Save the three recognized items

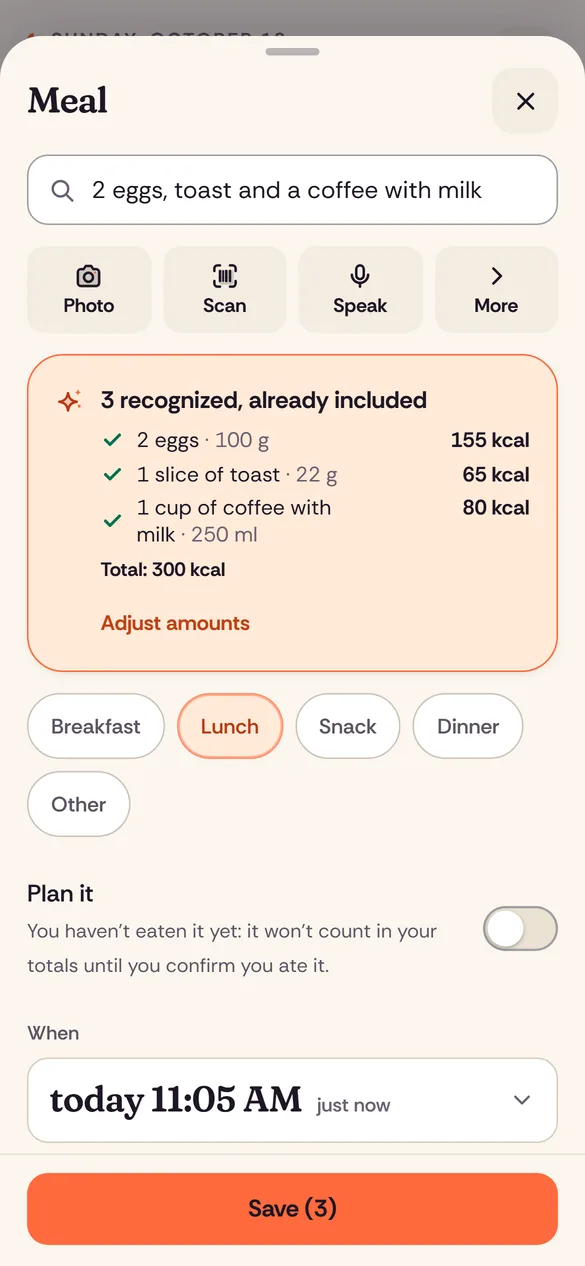pos(292,1209)
